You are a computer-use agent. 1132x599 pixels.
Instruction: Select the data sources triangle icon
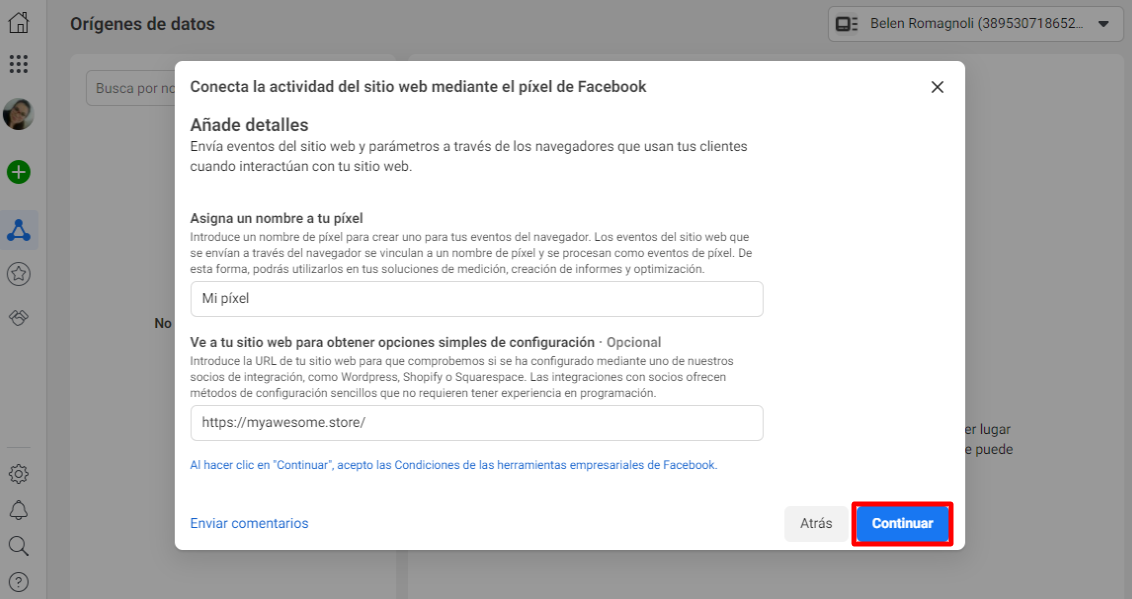click(19, 230)
